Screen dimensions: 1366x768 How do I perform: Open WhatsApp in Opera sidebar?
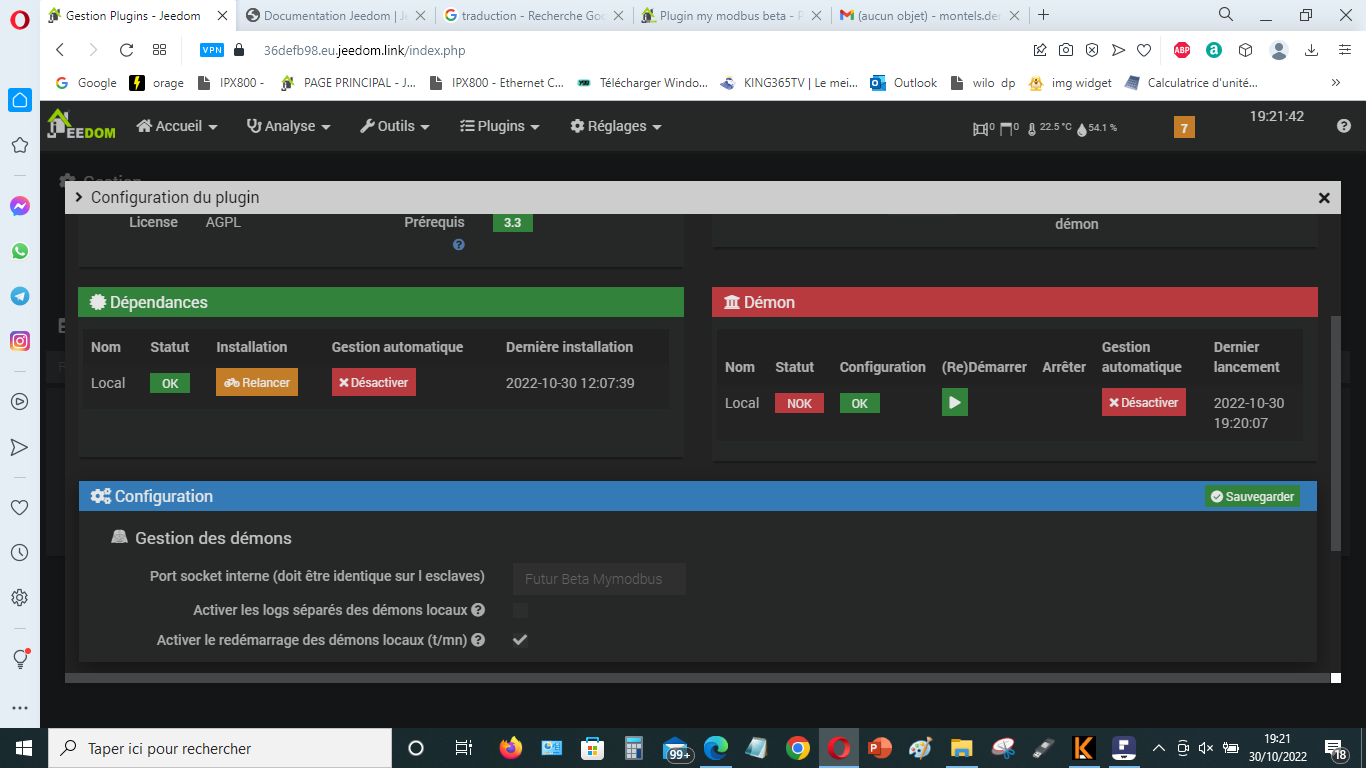click(19, 251)
